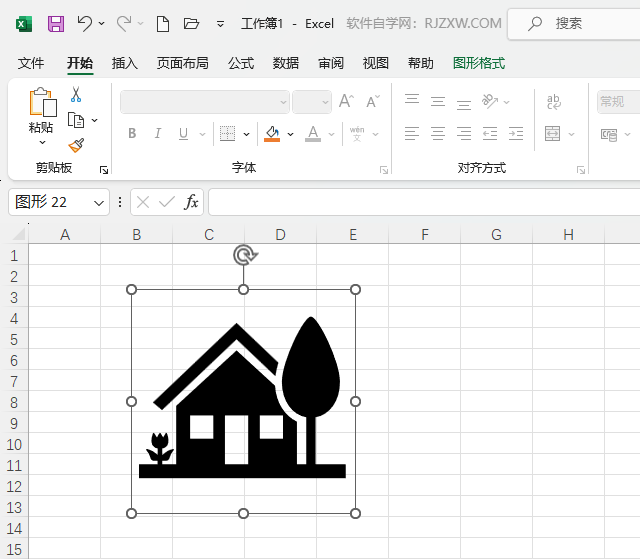Click the accounting number format icon

[609, 135]
